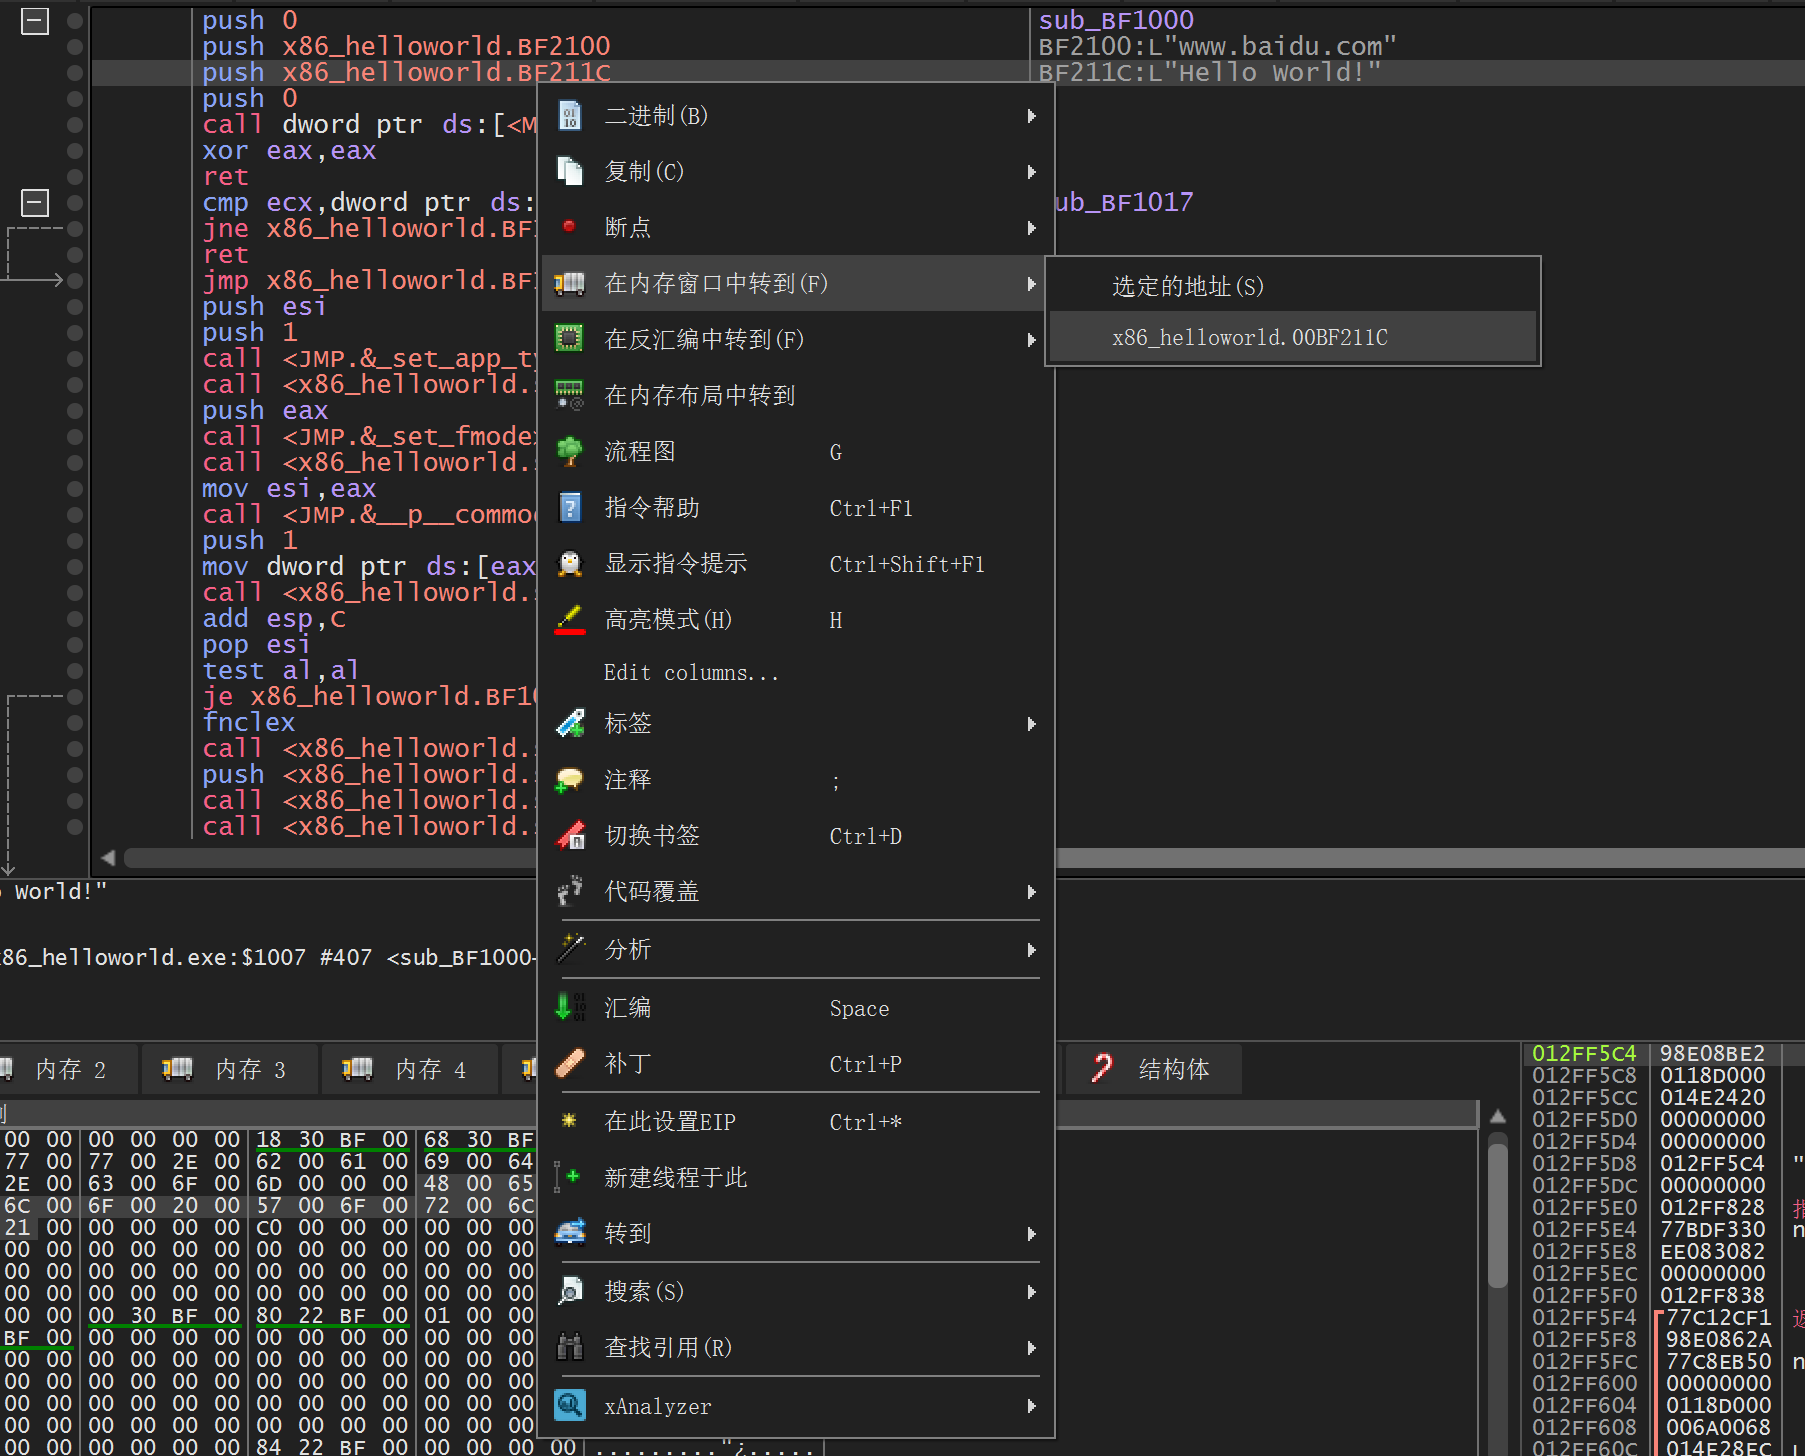Select x86_helloworld.00BF211C submenu entry
Viewport: 1805px width, 1456px height.
(x=1250, y=338)
